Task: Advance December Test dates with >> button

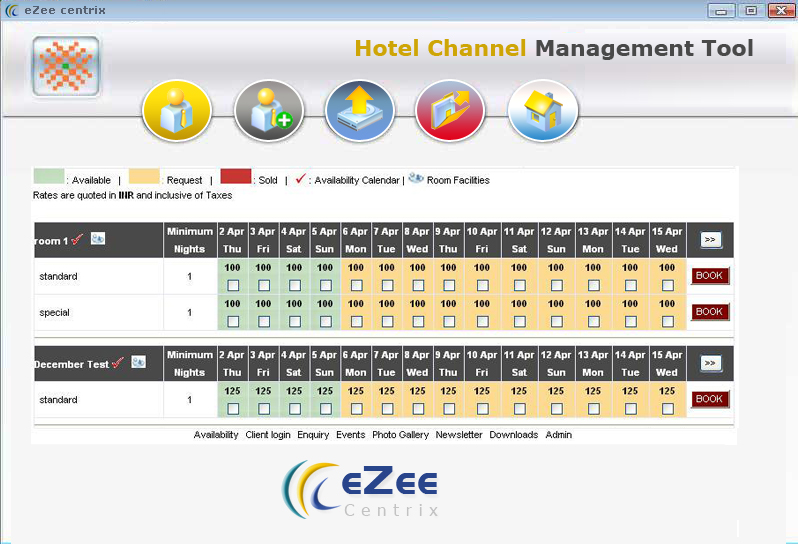Action: click(x=710, y=363)
